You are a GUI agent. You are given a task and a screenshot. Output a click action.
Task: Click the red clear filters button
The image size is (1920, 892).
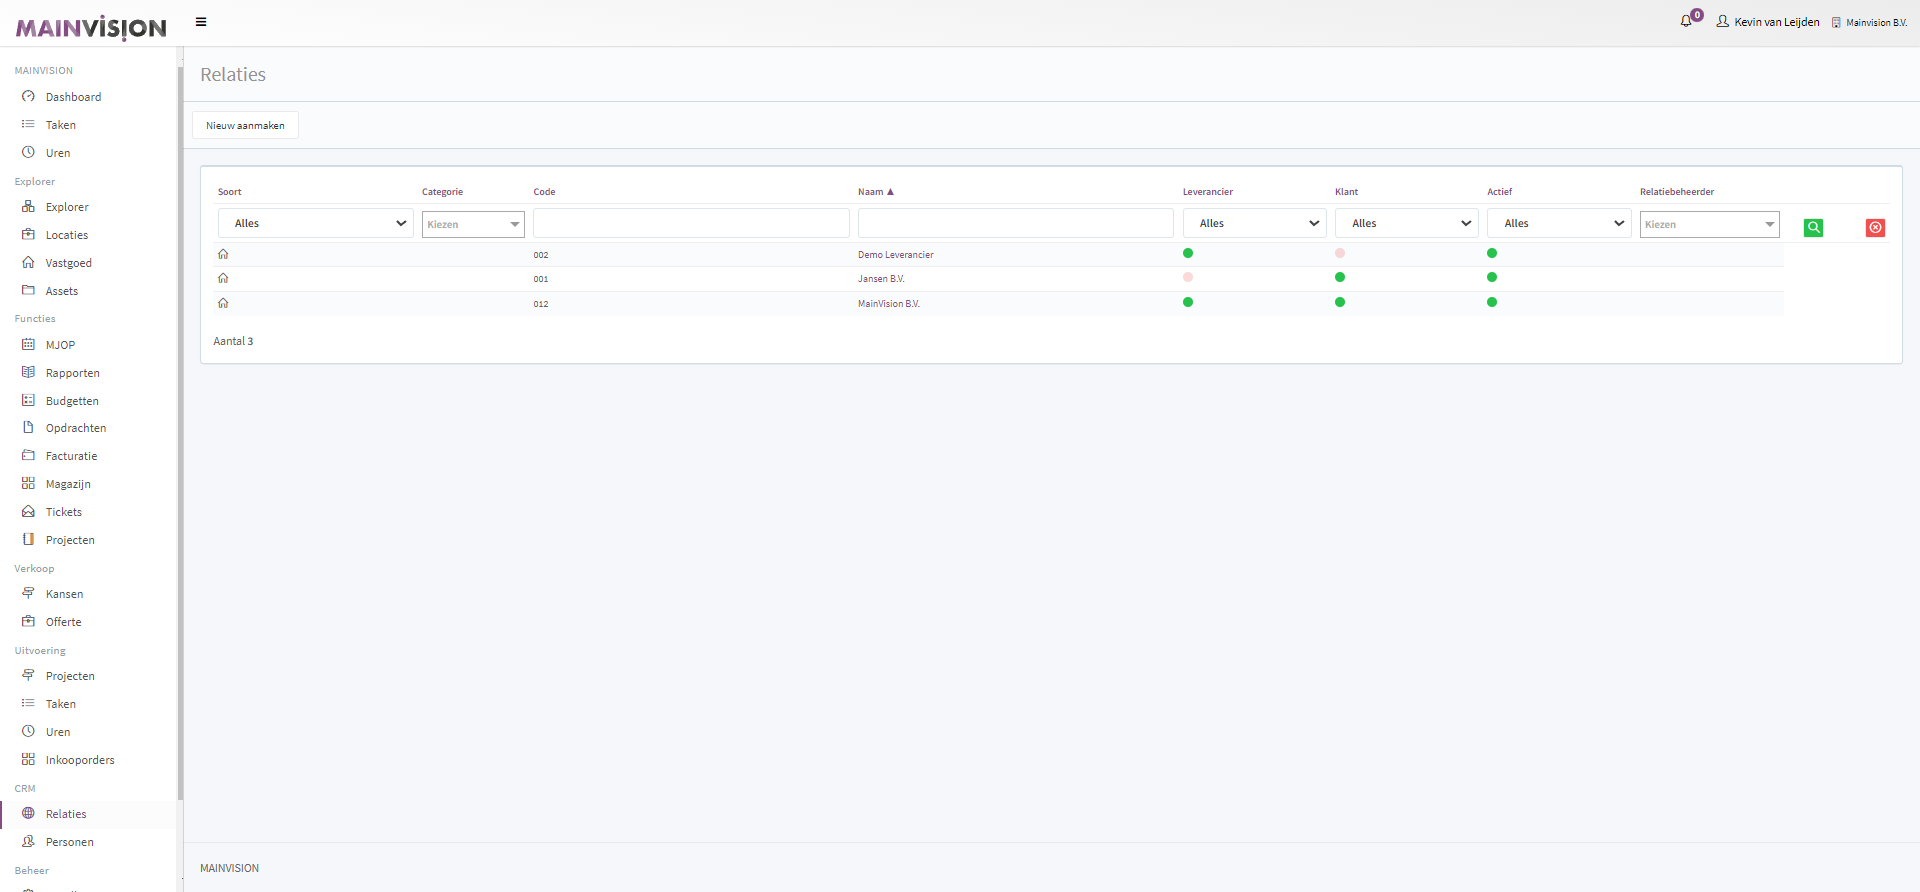1875,228
